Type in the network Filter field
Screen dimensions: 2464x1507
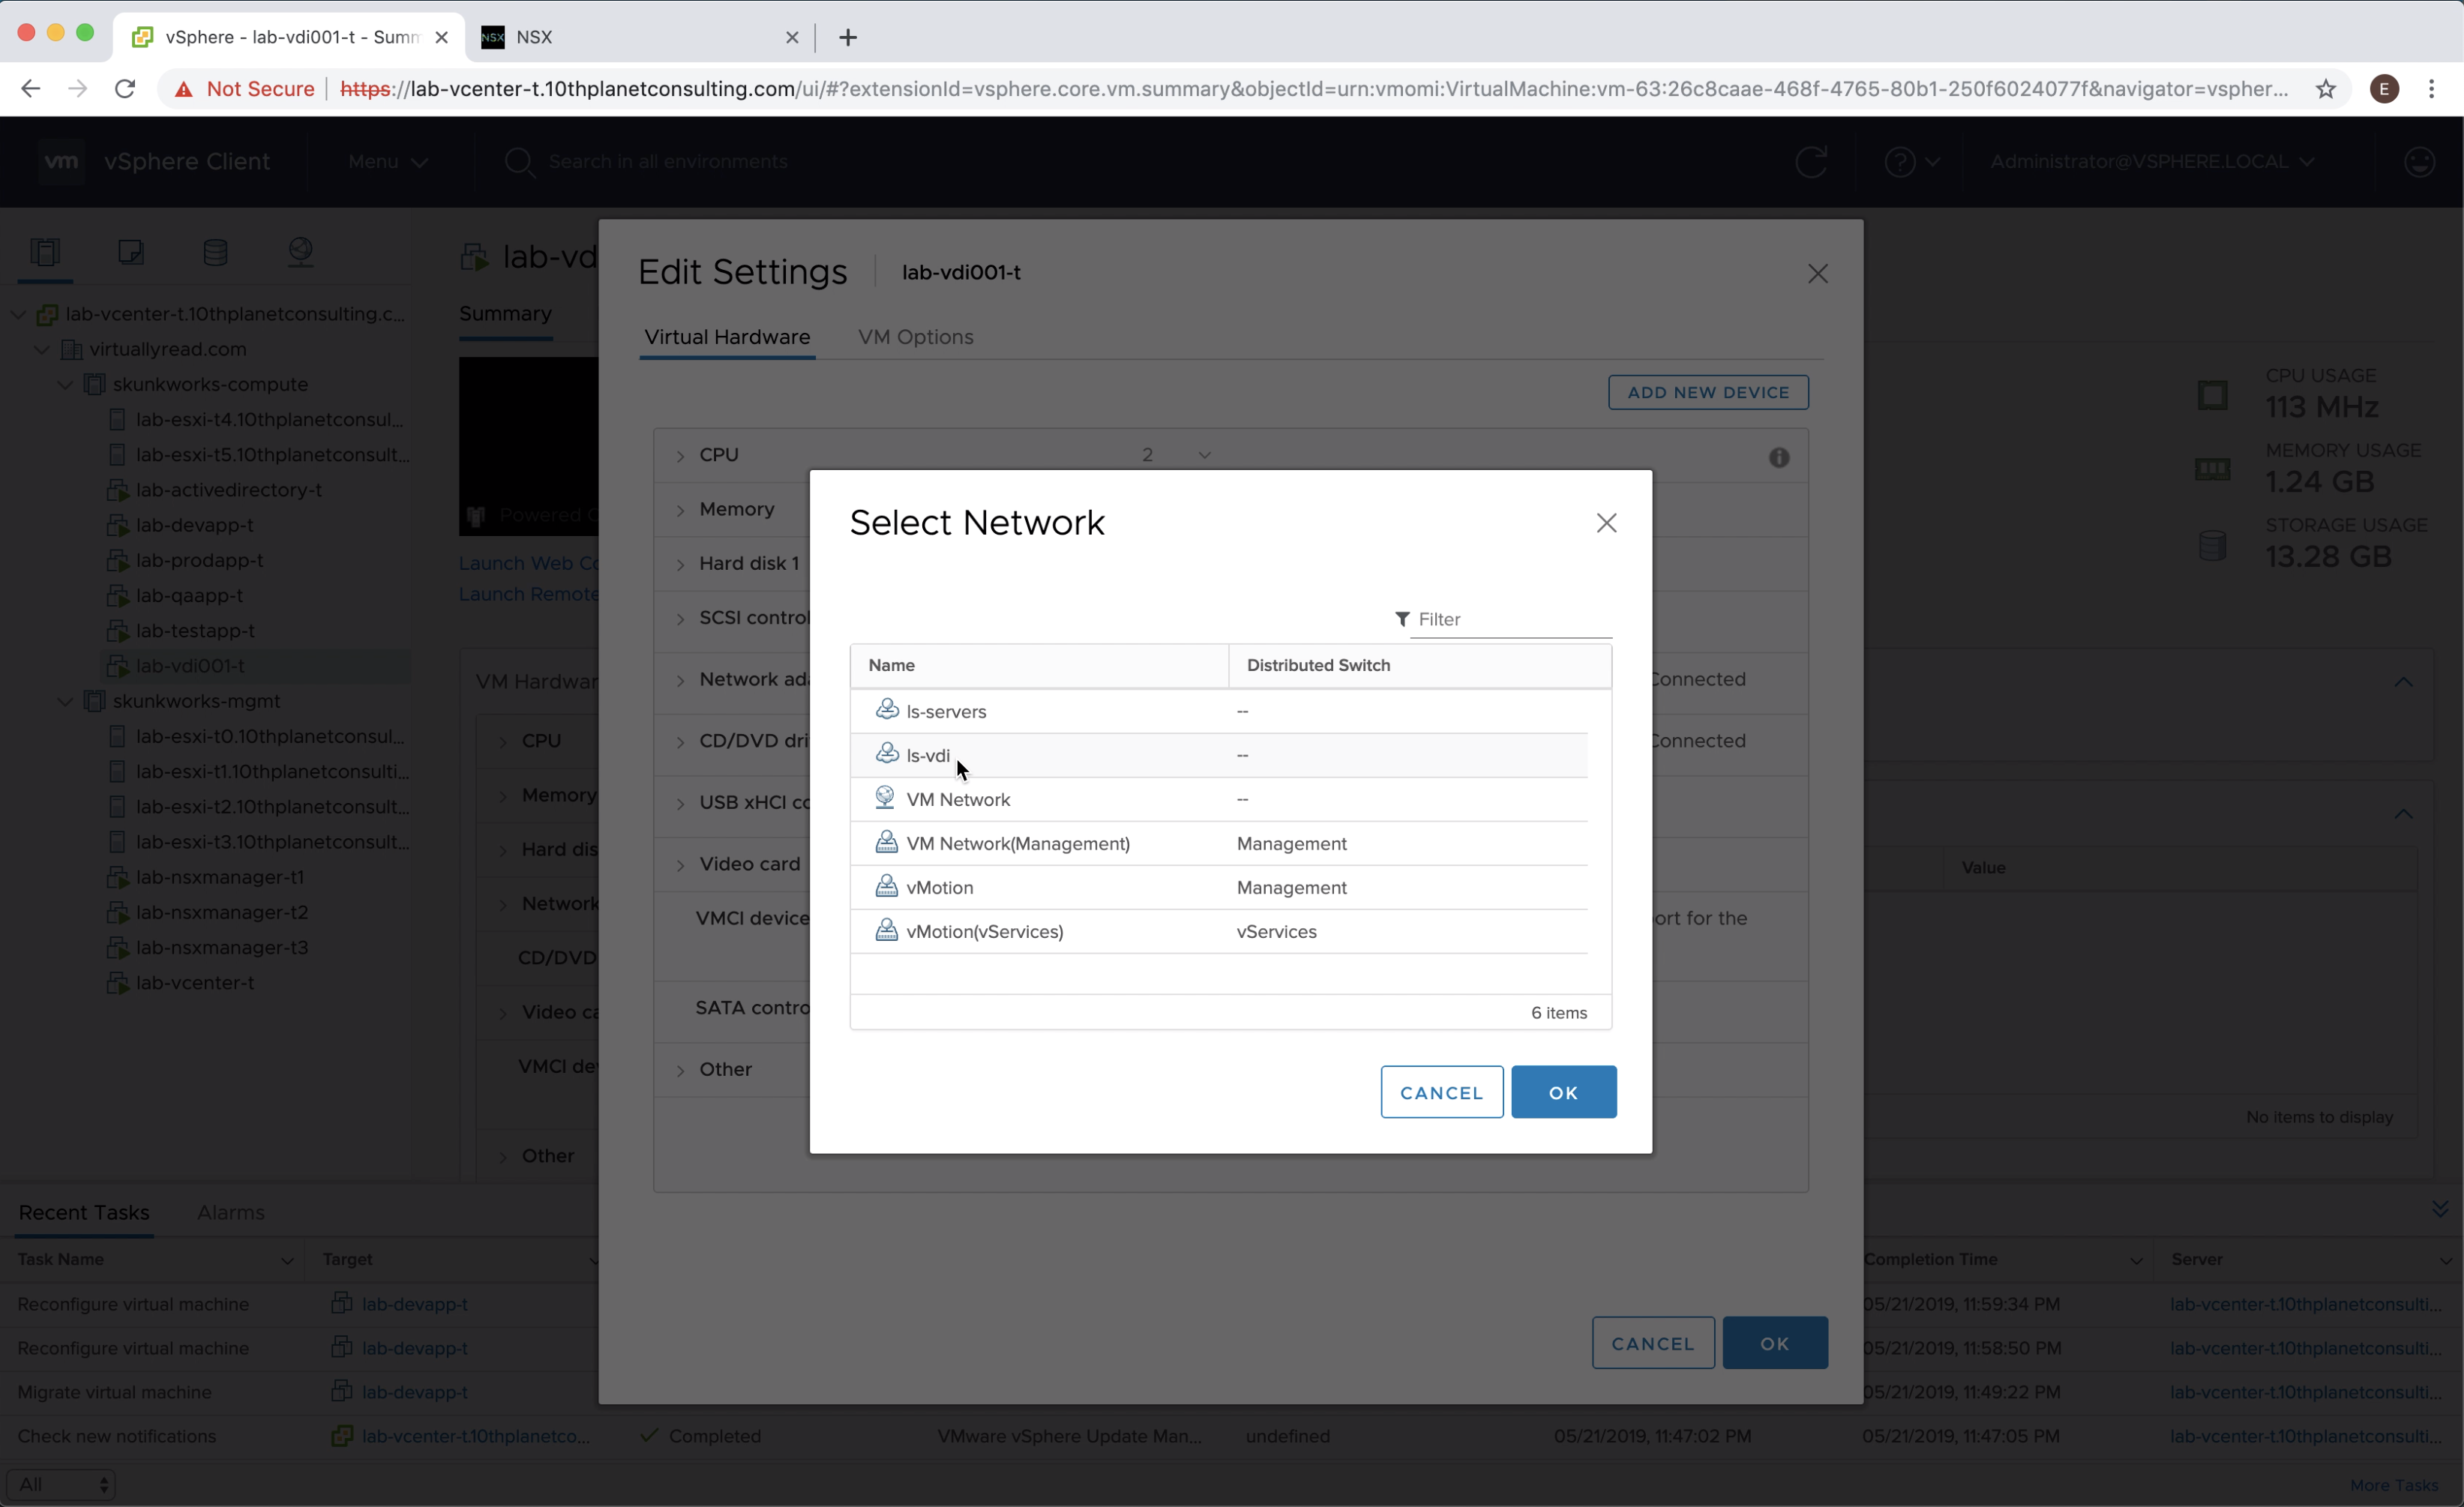coord(1510,619)
